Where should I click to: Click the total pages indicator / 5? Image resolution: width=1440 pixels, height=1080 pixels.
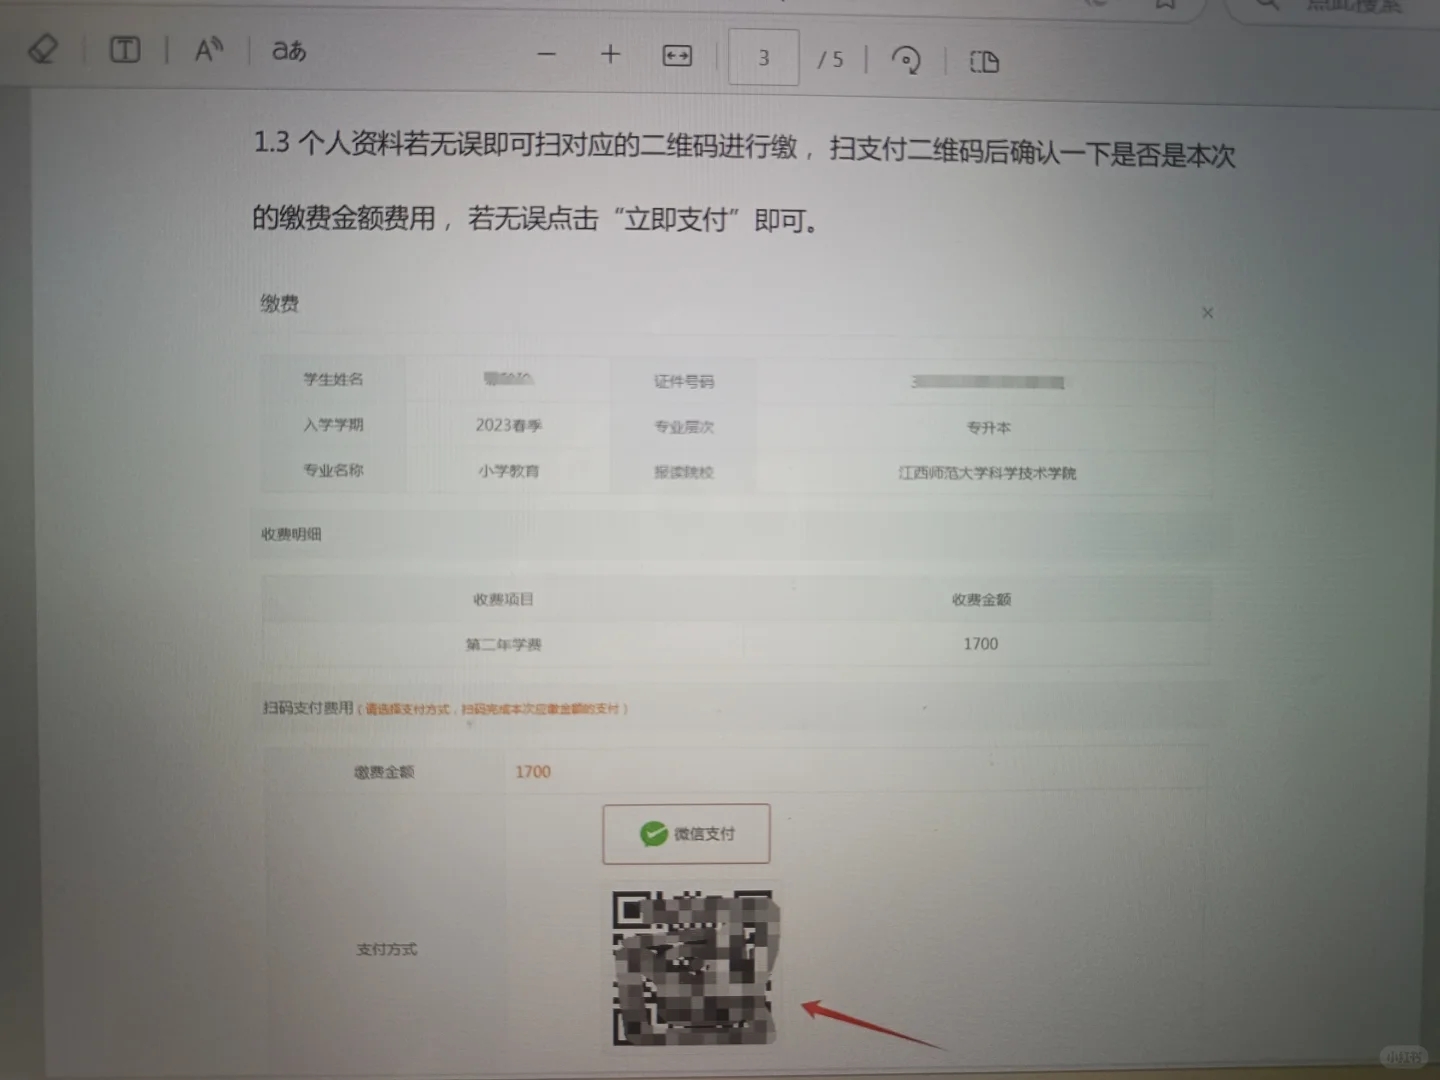coord(830,59)
